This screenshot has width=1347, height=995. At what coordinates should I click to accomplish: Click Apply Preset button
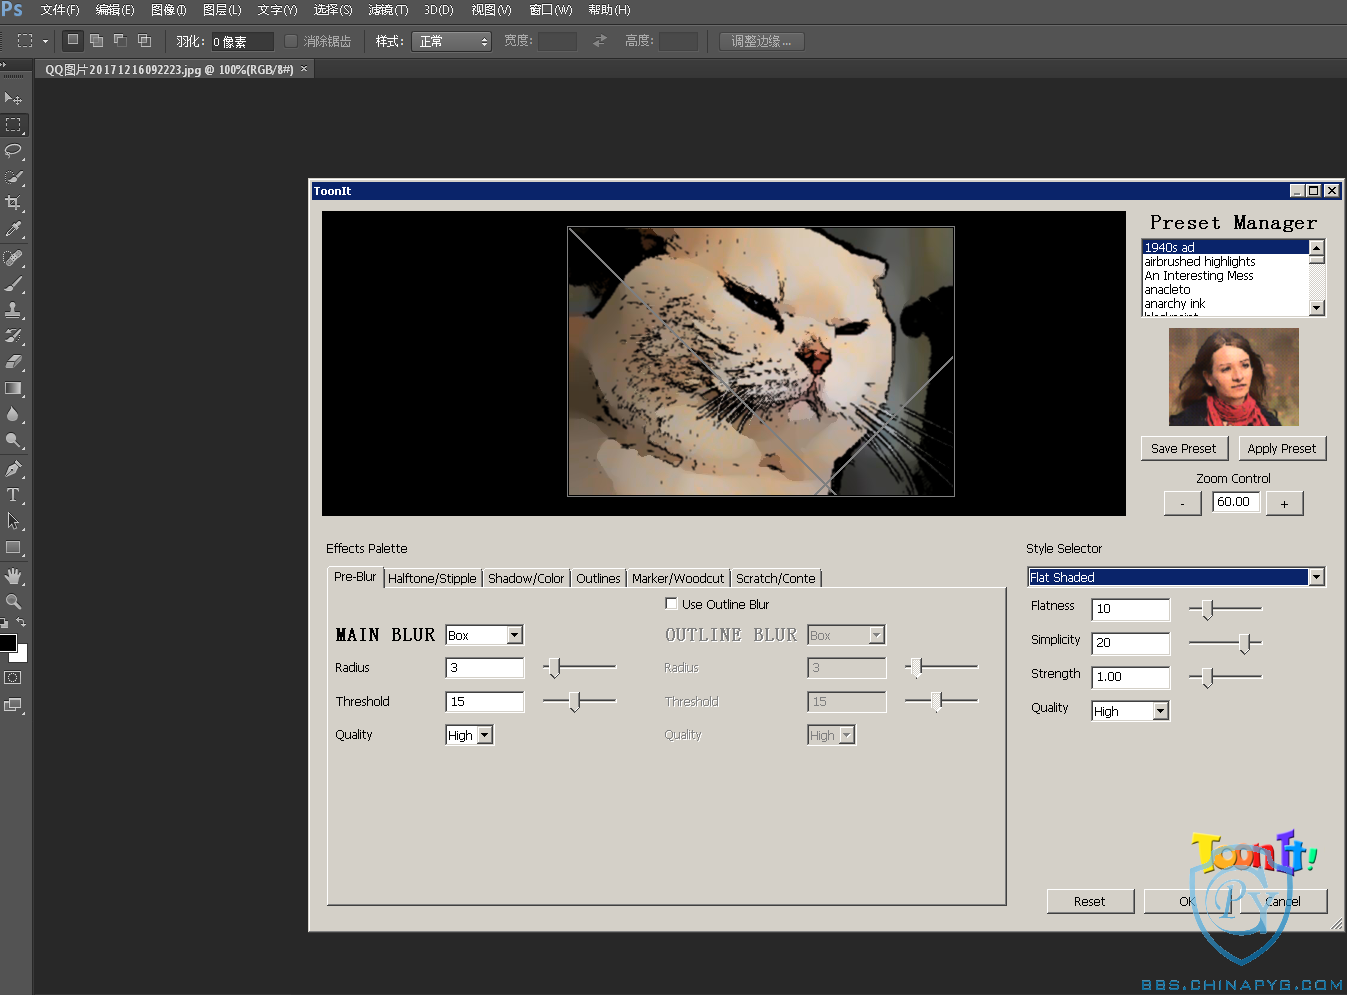(1282, 448)
